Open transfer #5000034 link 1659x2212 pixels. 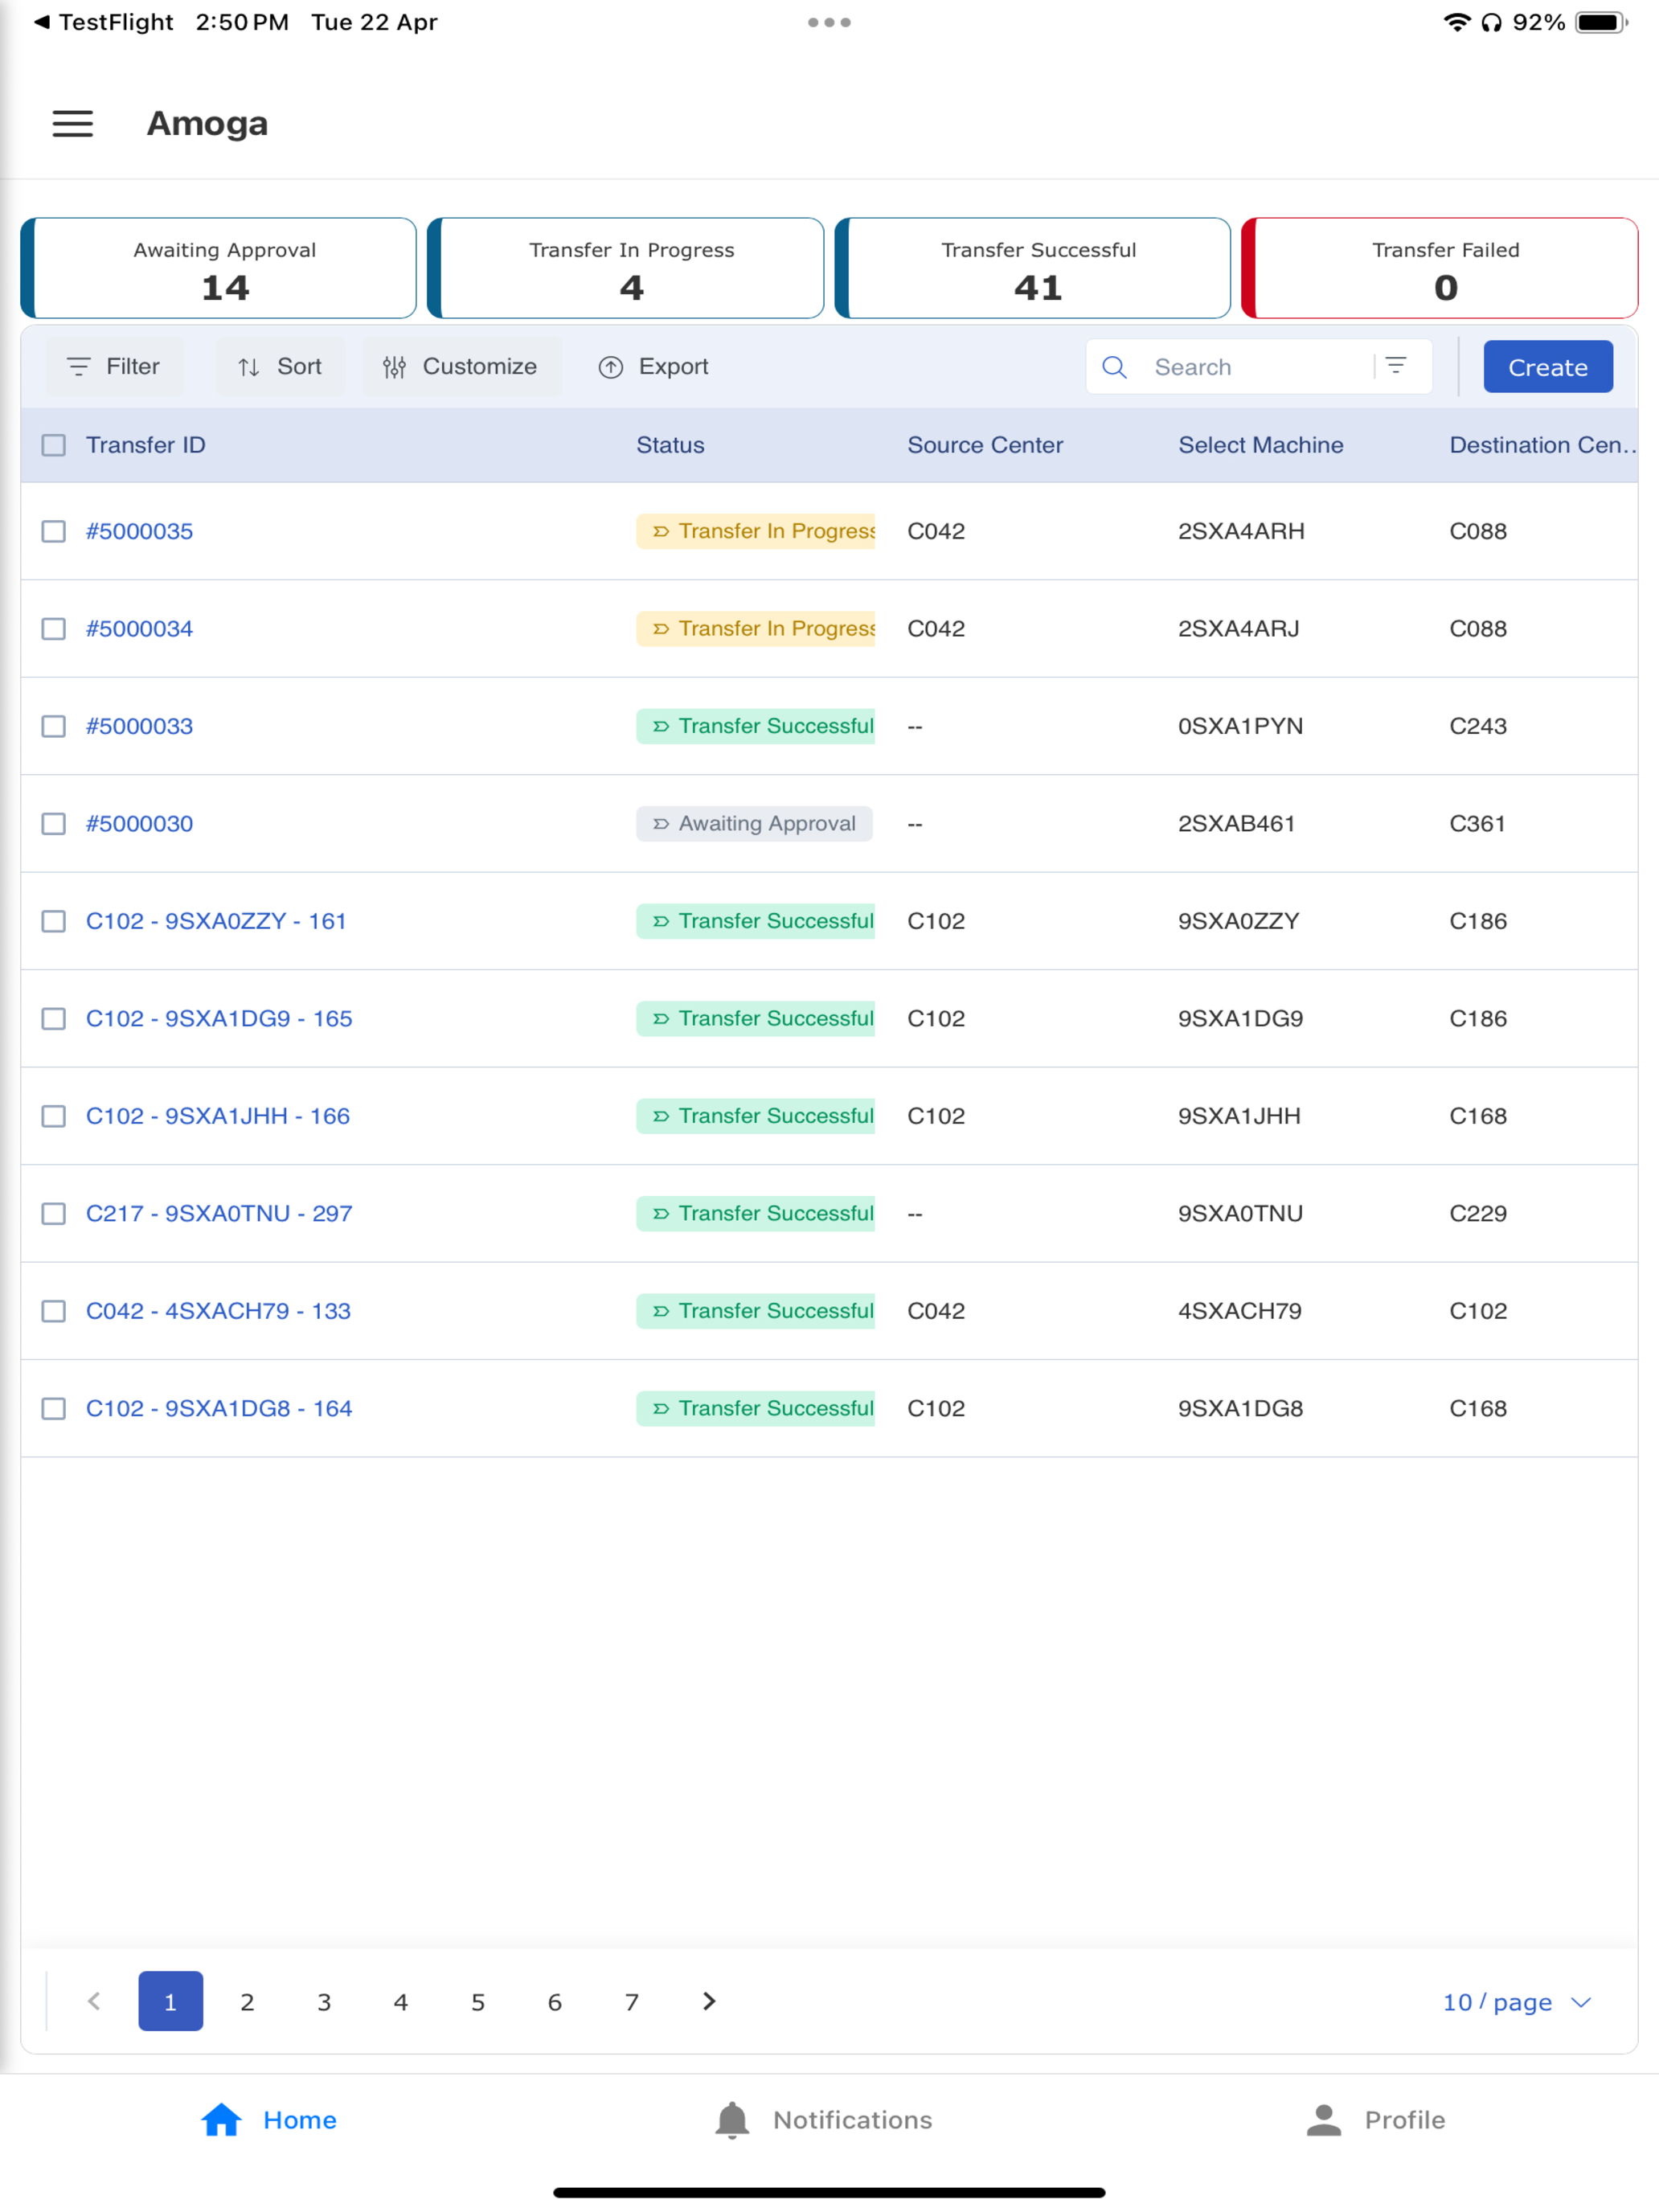tap(139, 629)
